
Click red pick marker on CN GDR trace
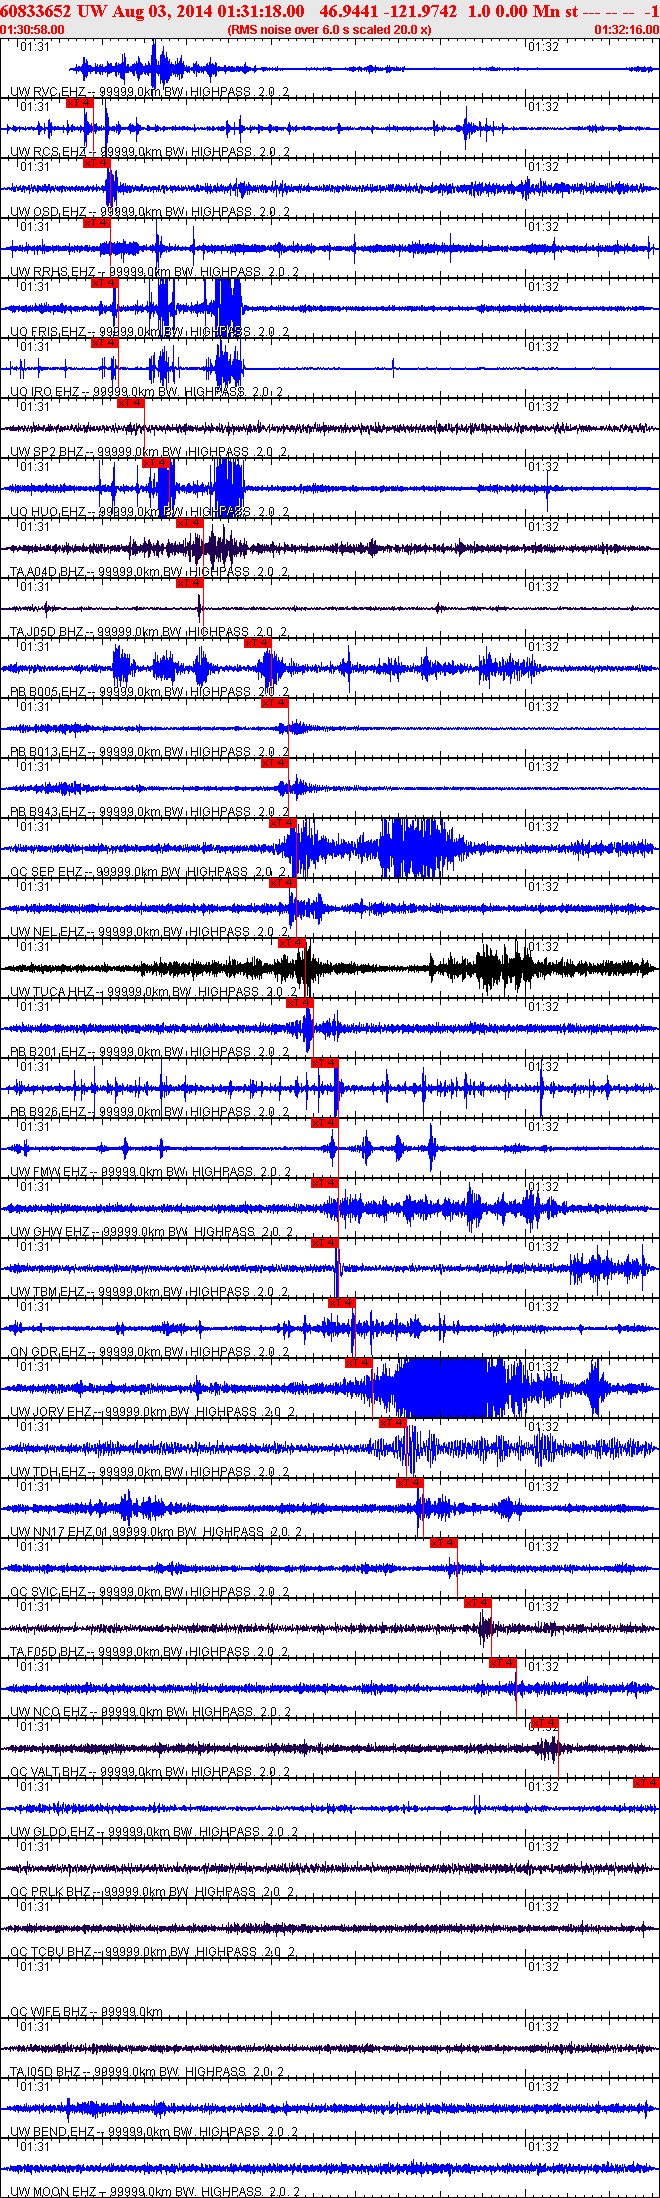tap(341, 1303)
